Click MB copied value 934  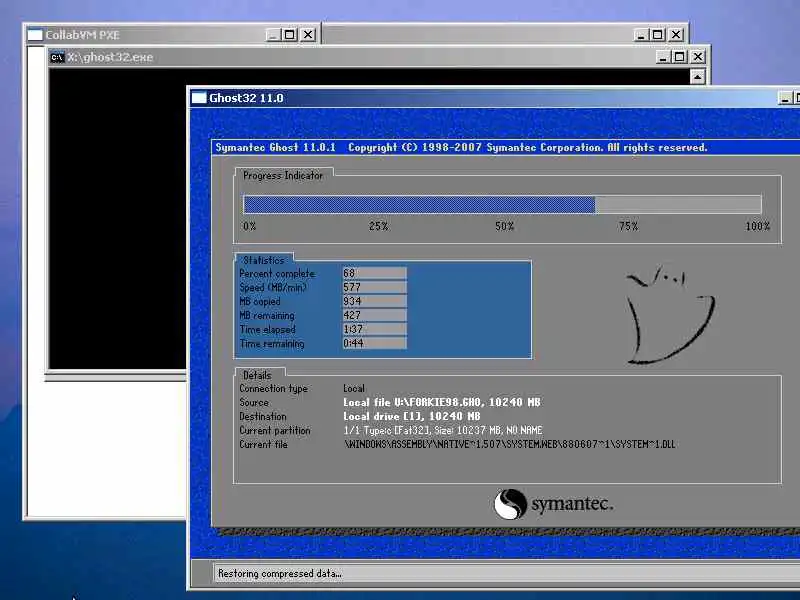click(x=374, y=301)
